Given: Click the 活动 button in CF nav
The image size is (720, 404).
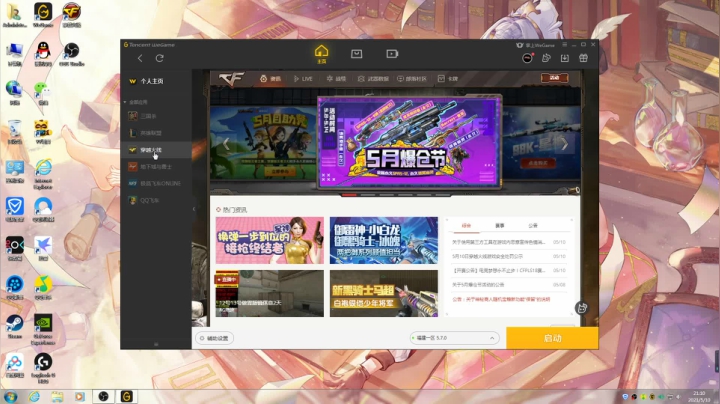Looking at the screenshot, I should [x=555, y=78].
